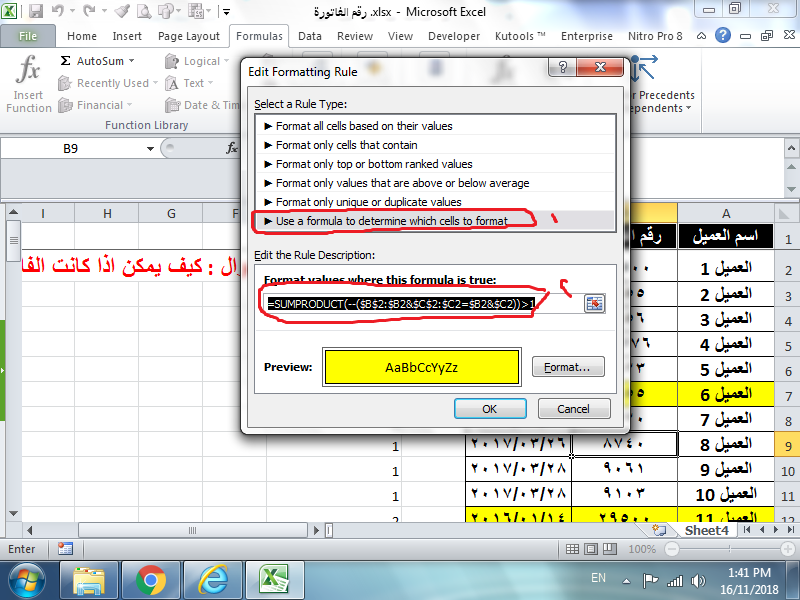
Task: Open Customize Quick Access Toolbar dropdown
Action: 227,11
